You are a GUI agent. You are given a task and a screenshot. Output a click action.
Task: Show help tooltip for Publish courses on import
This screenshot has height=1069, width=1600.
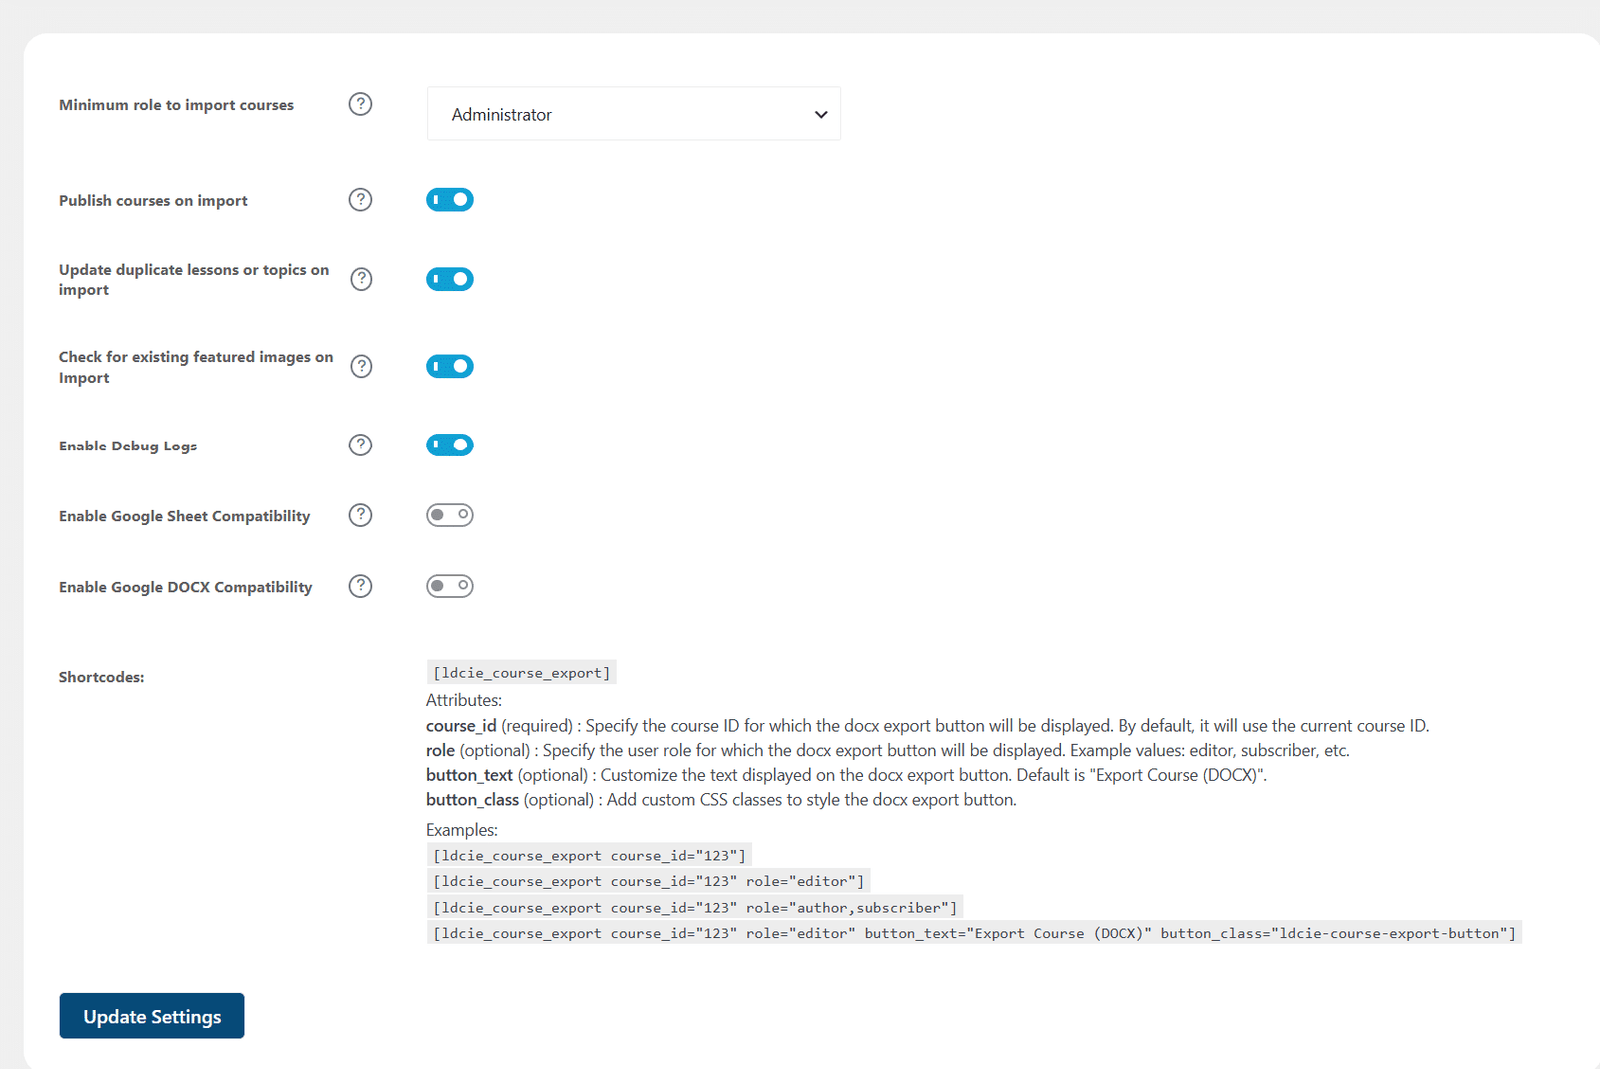click(x=360, y=200)
